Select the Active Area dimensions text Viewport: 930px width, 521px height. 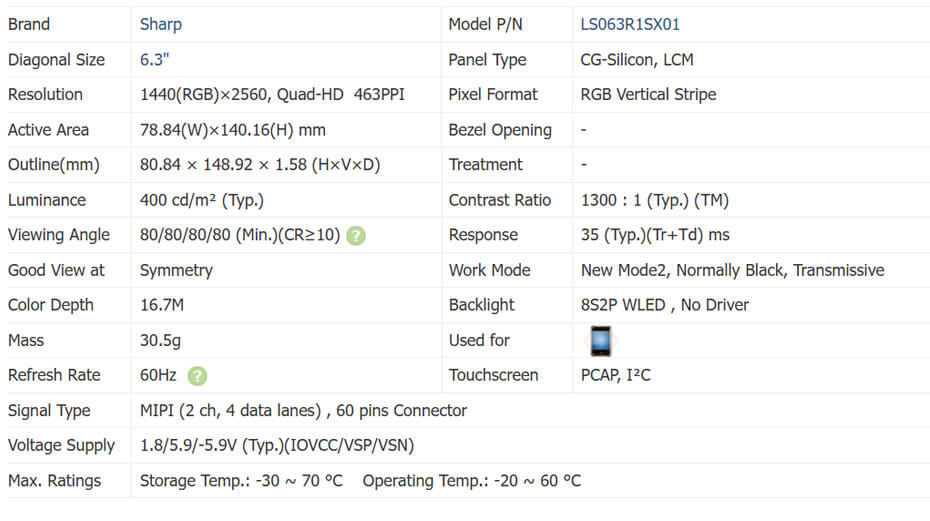point(233,130)
